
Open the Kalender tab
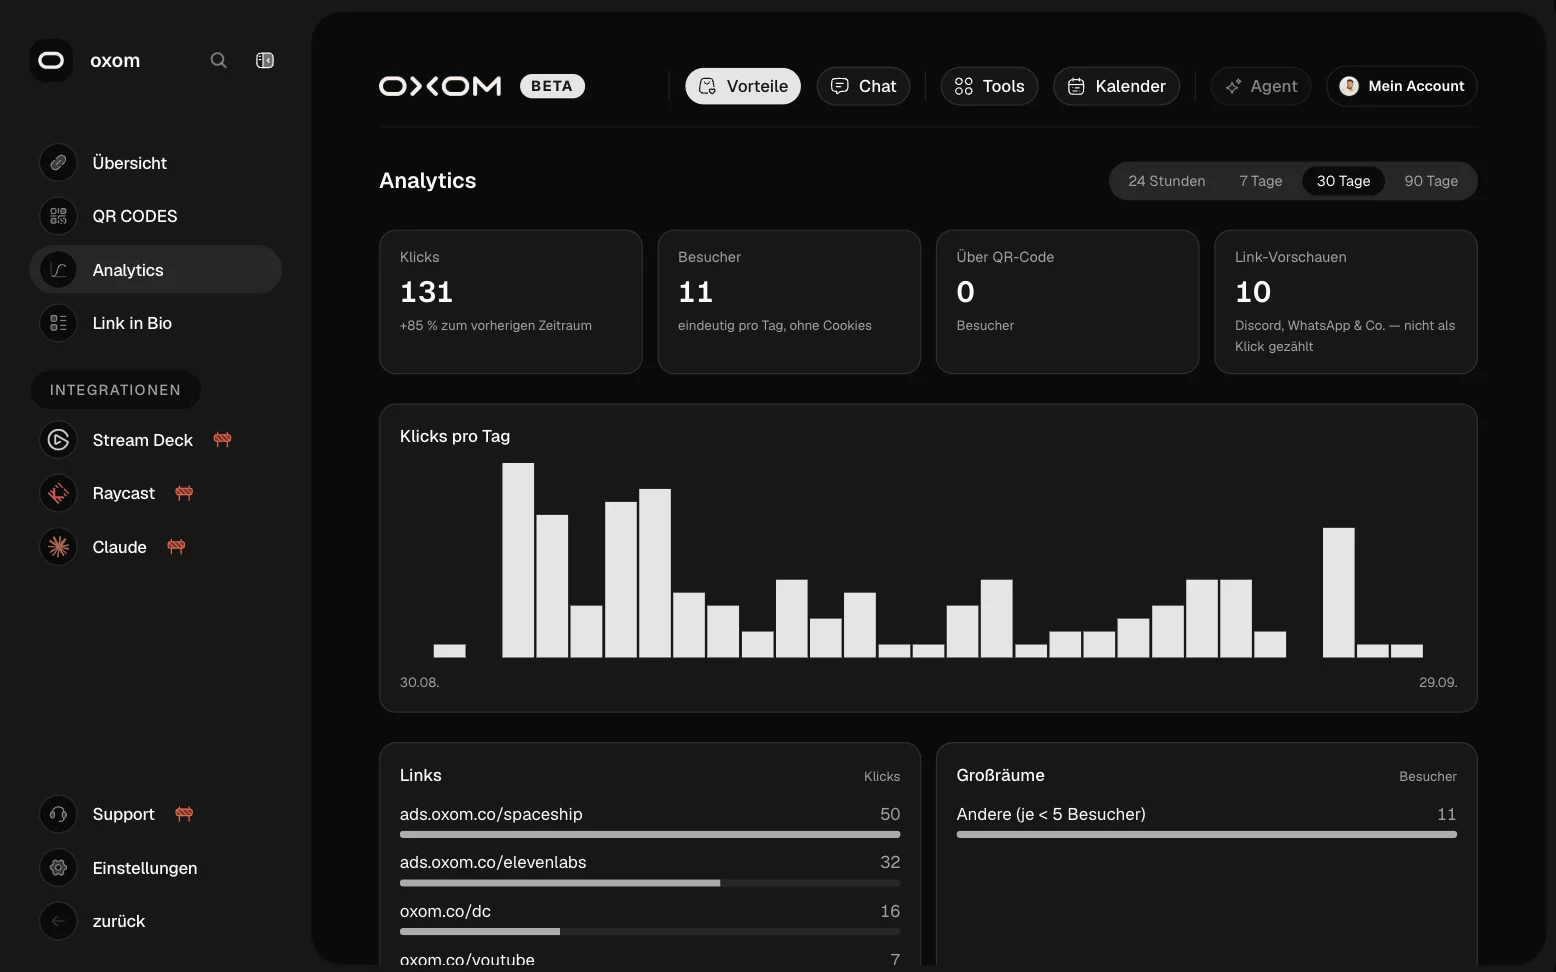1116,86
